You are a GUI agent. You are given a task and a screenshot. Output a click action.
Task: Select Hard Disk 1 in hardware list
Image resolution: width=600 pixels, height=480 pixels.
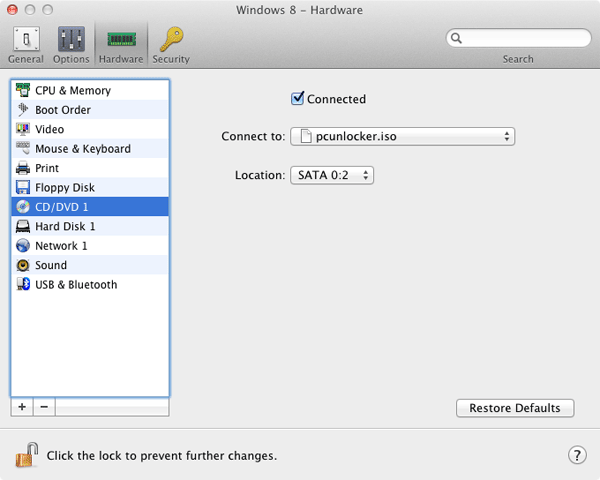tap(90, 226)
